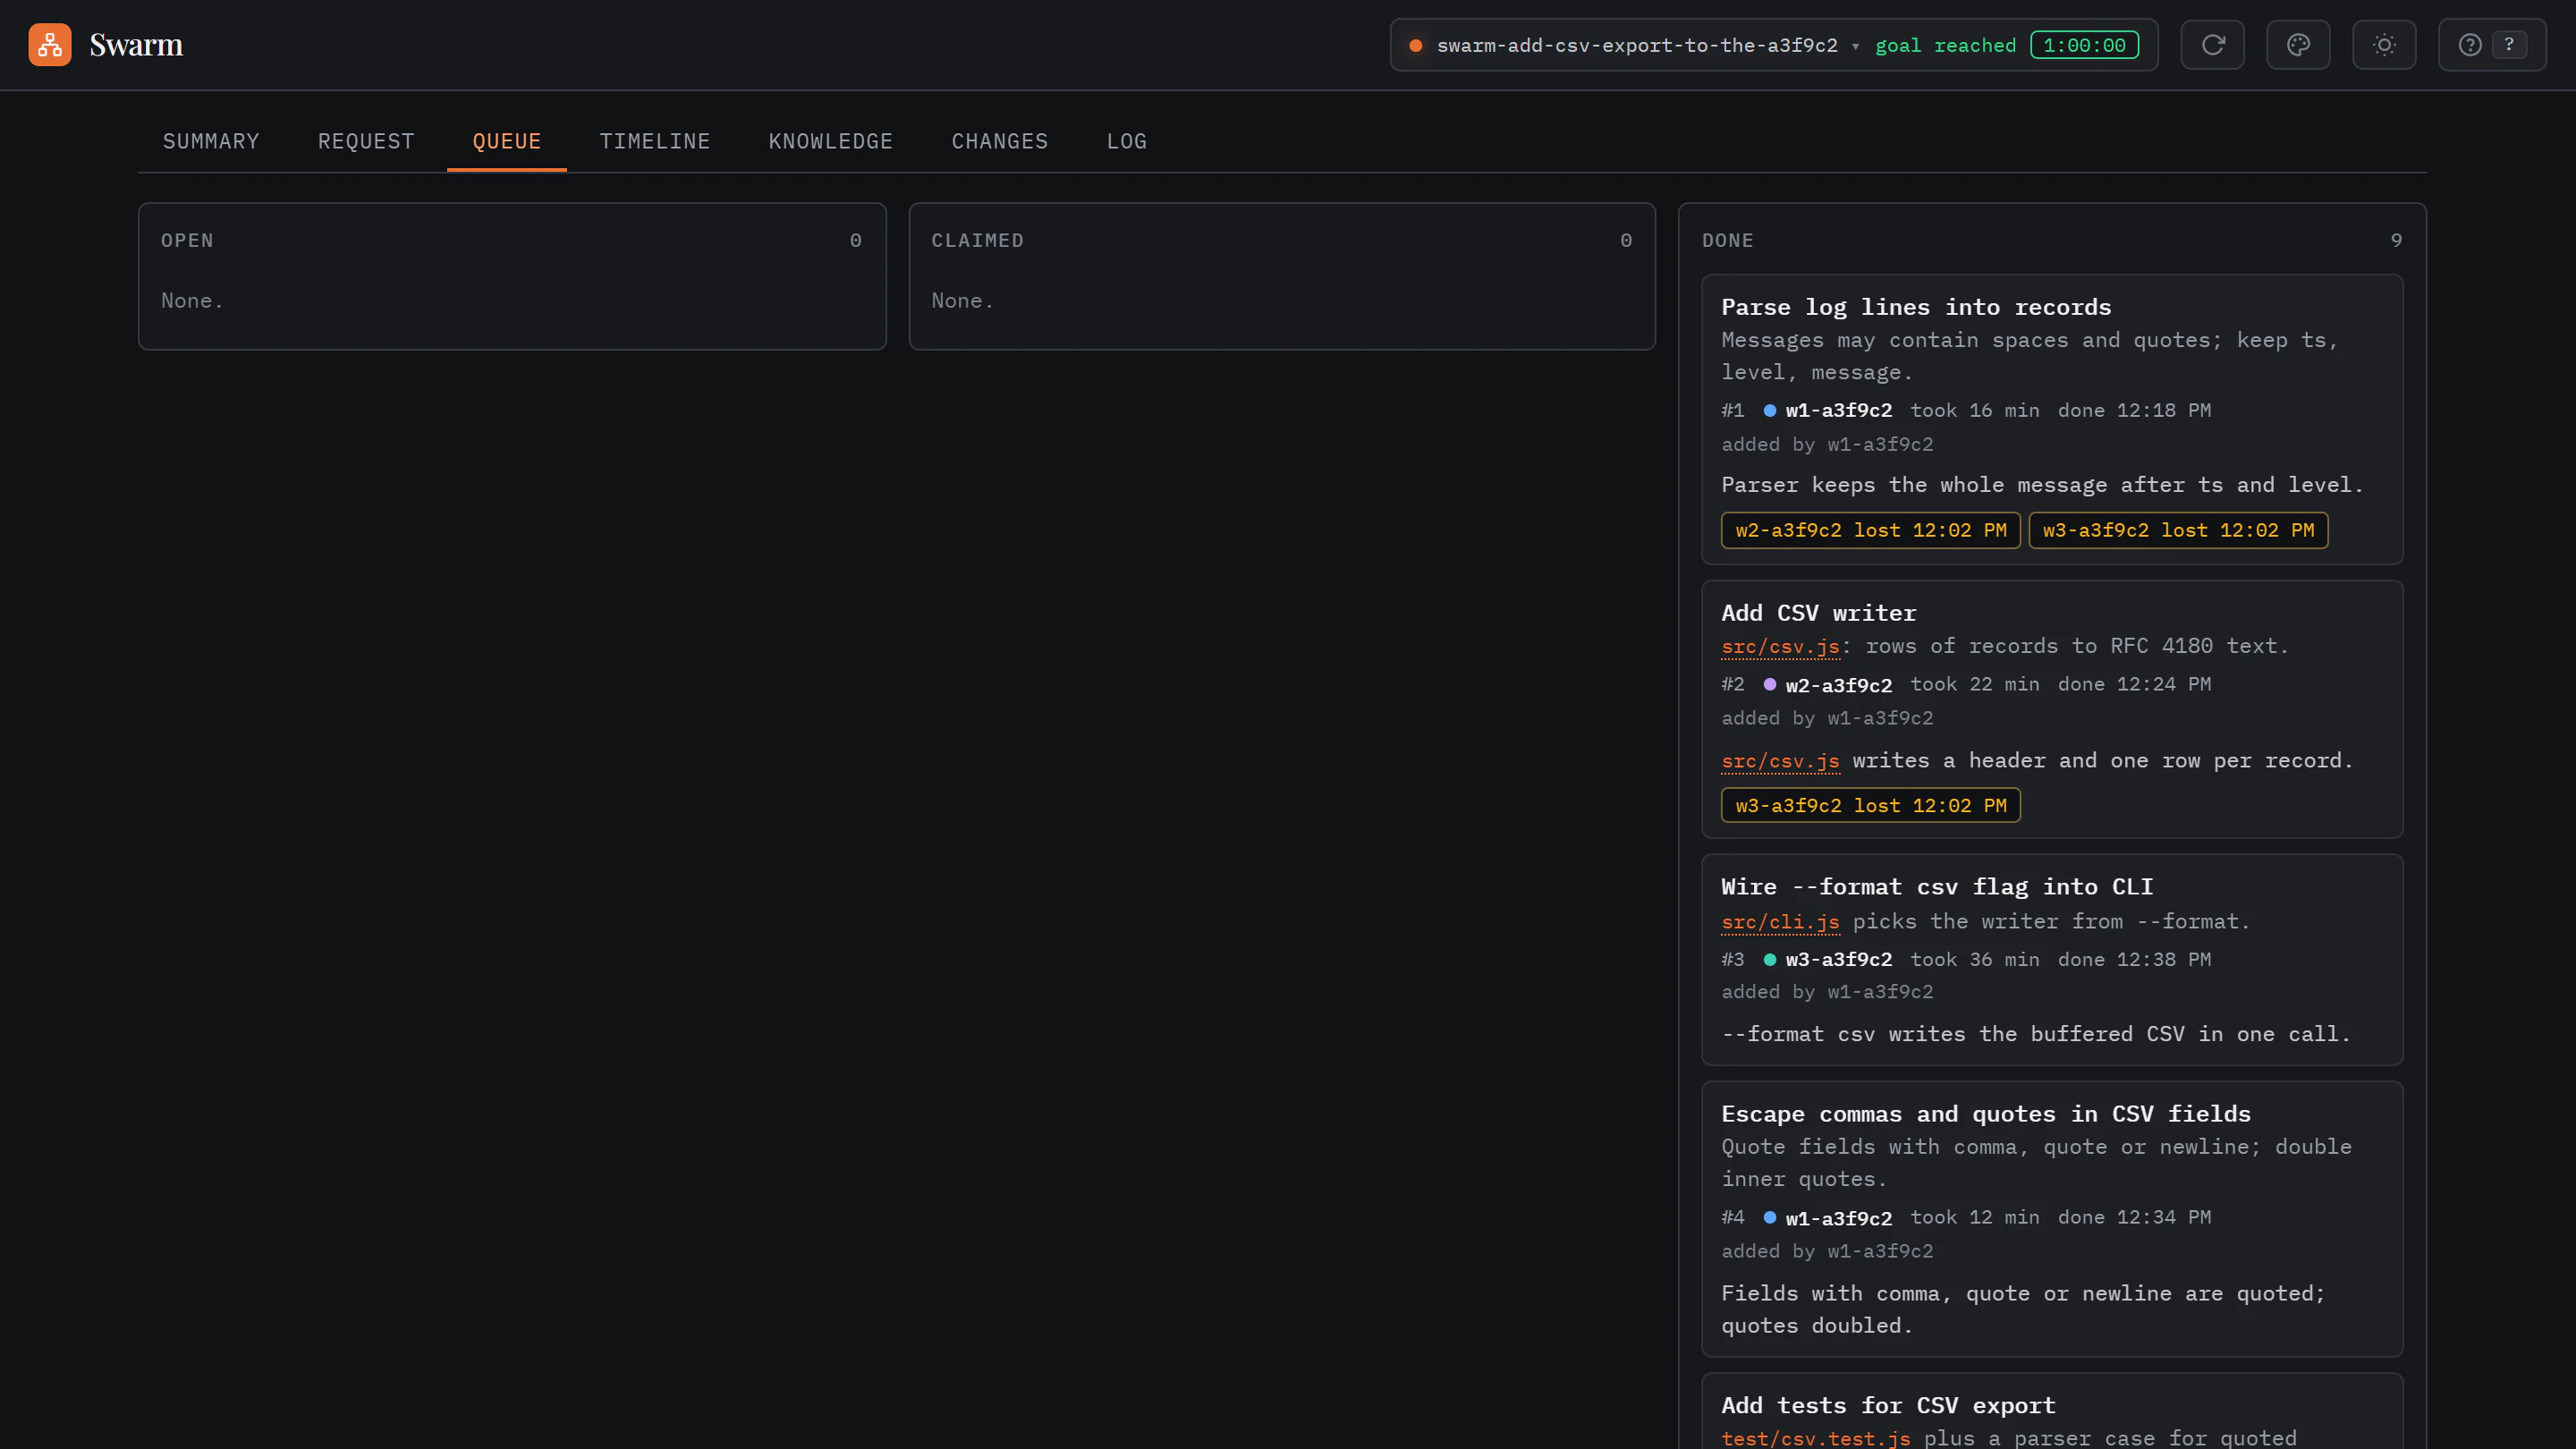Open the Log tab
2576x1449 pixels.
coord(1127,141)
